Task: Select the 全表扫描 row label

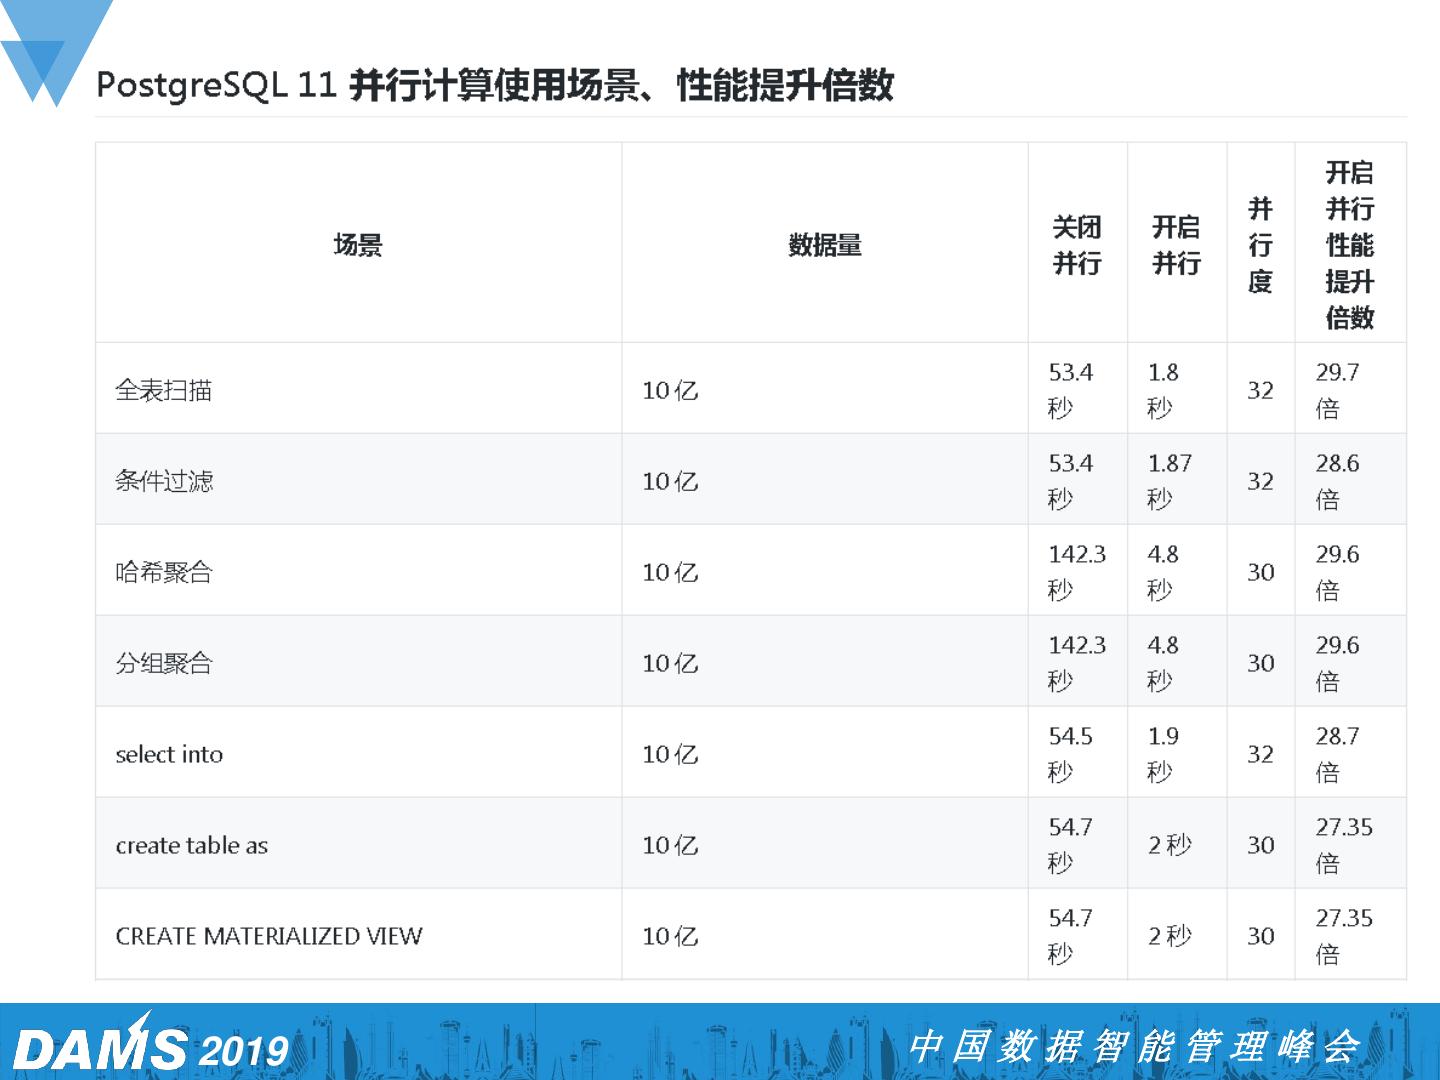Action: [x=164, y=390]
